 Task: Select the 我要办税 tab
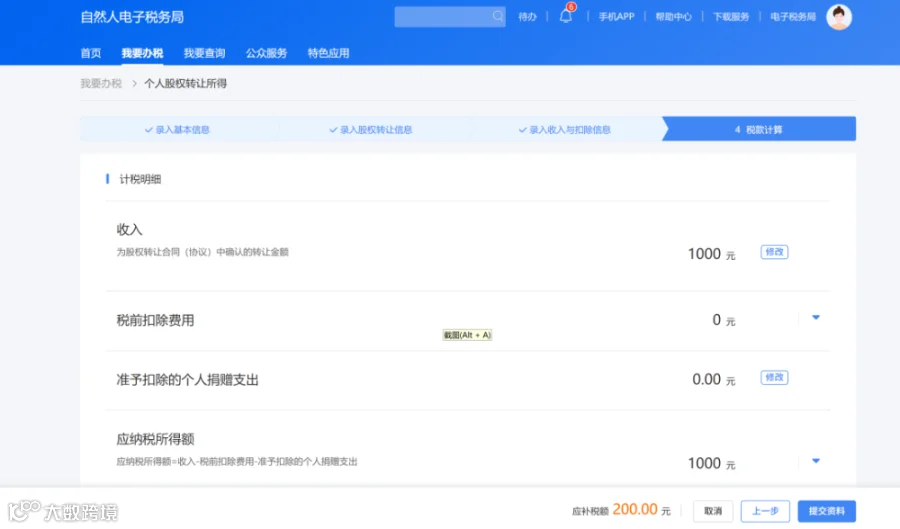[142, 53]
